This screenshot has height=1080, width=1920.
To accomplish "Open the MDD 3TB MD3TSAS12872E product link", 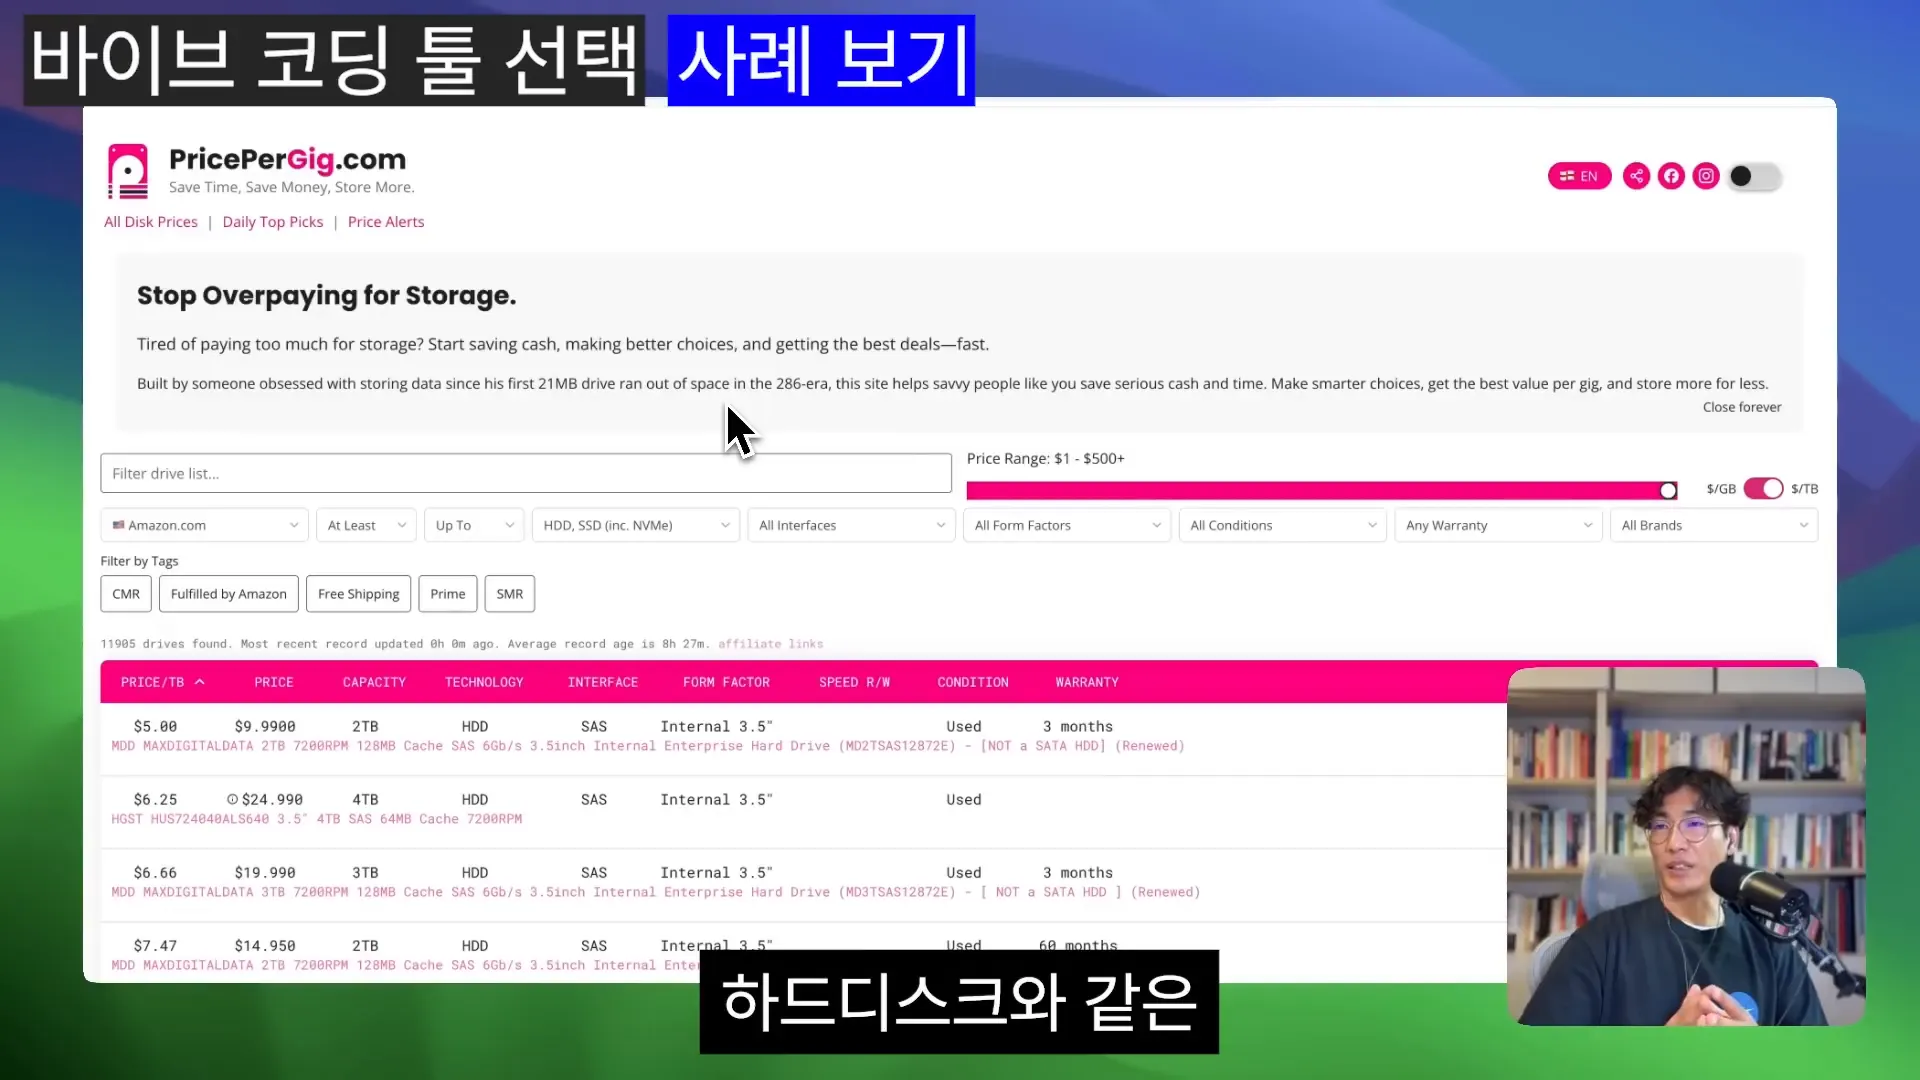I will point(656,892).
